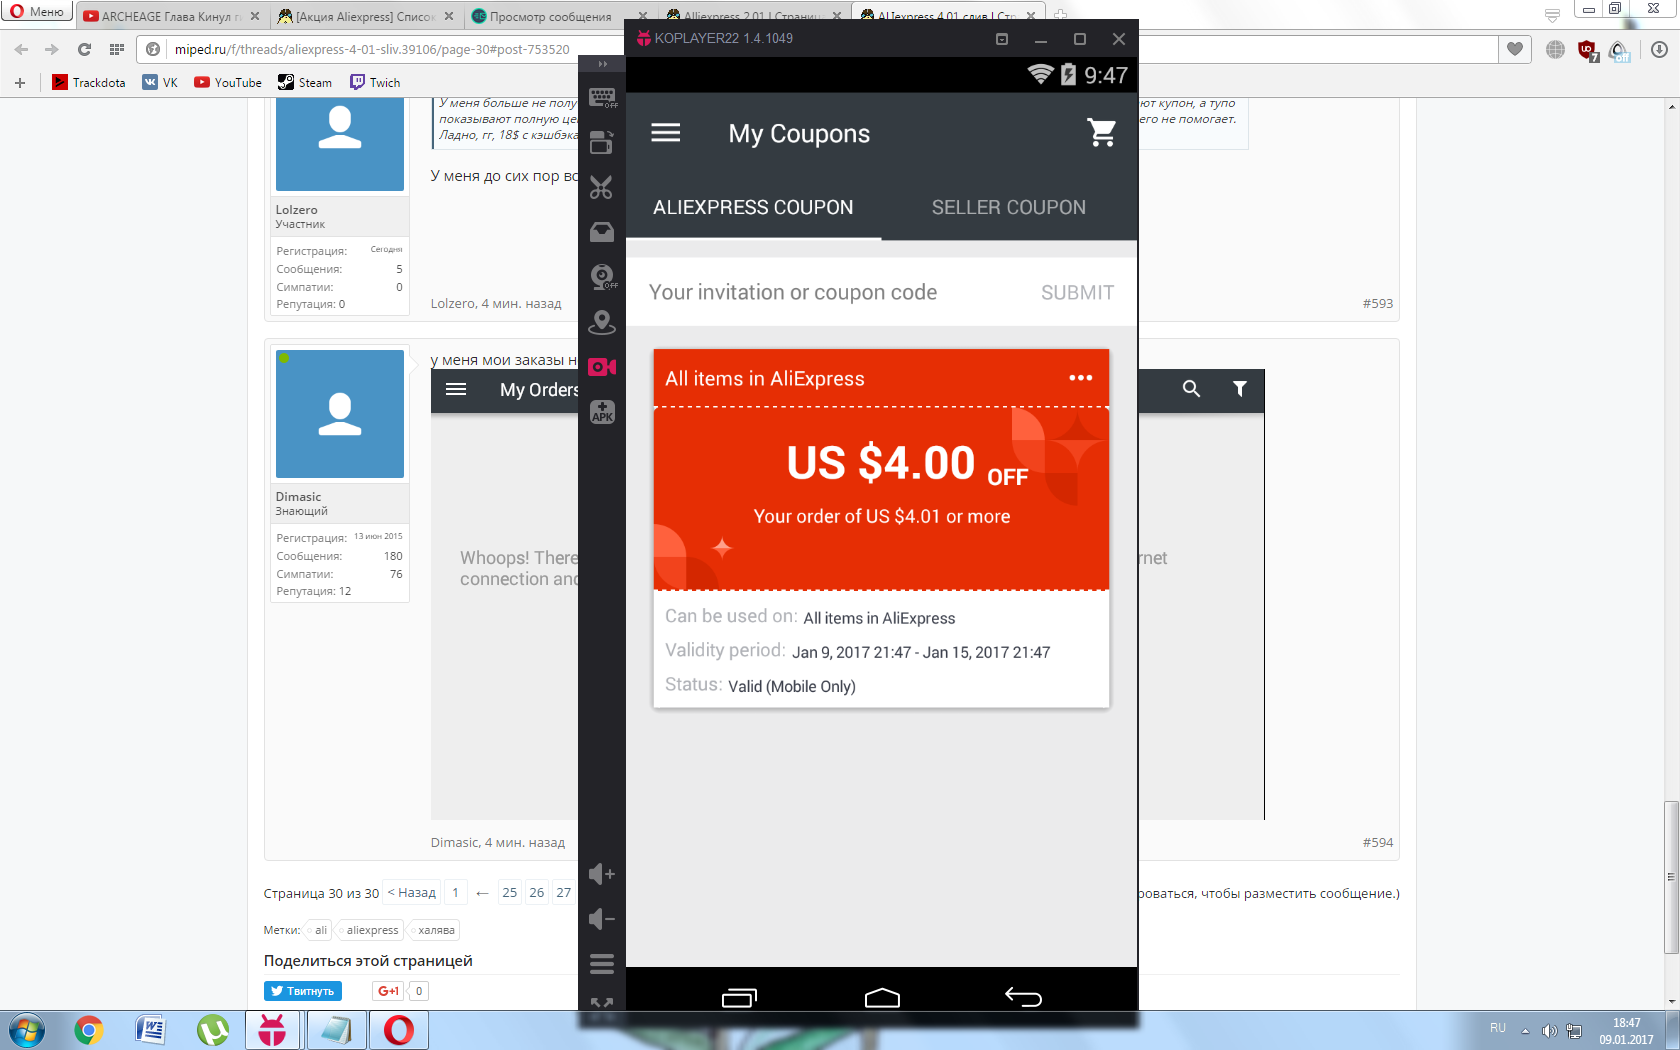Viewport: 1680px width, 1050px height.
Task: Open Opera downloads icon
Action: (1659, 49)
